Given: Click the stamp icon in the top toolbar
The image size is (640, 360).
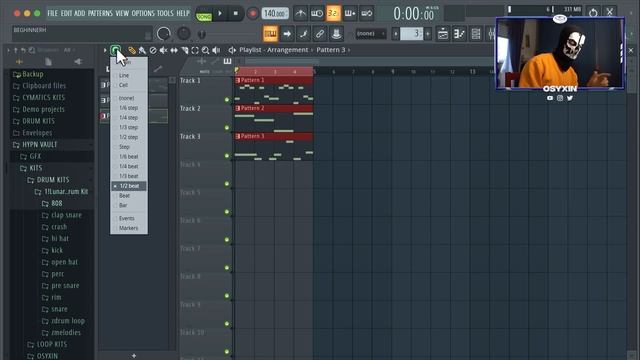Looking at the screenshot, I should click(x=336, y=34).
